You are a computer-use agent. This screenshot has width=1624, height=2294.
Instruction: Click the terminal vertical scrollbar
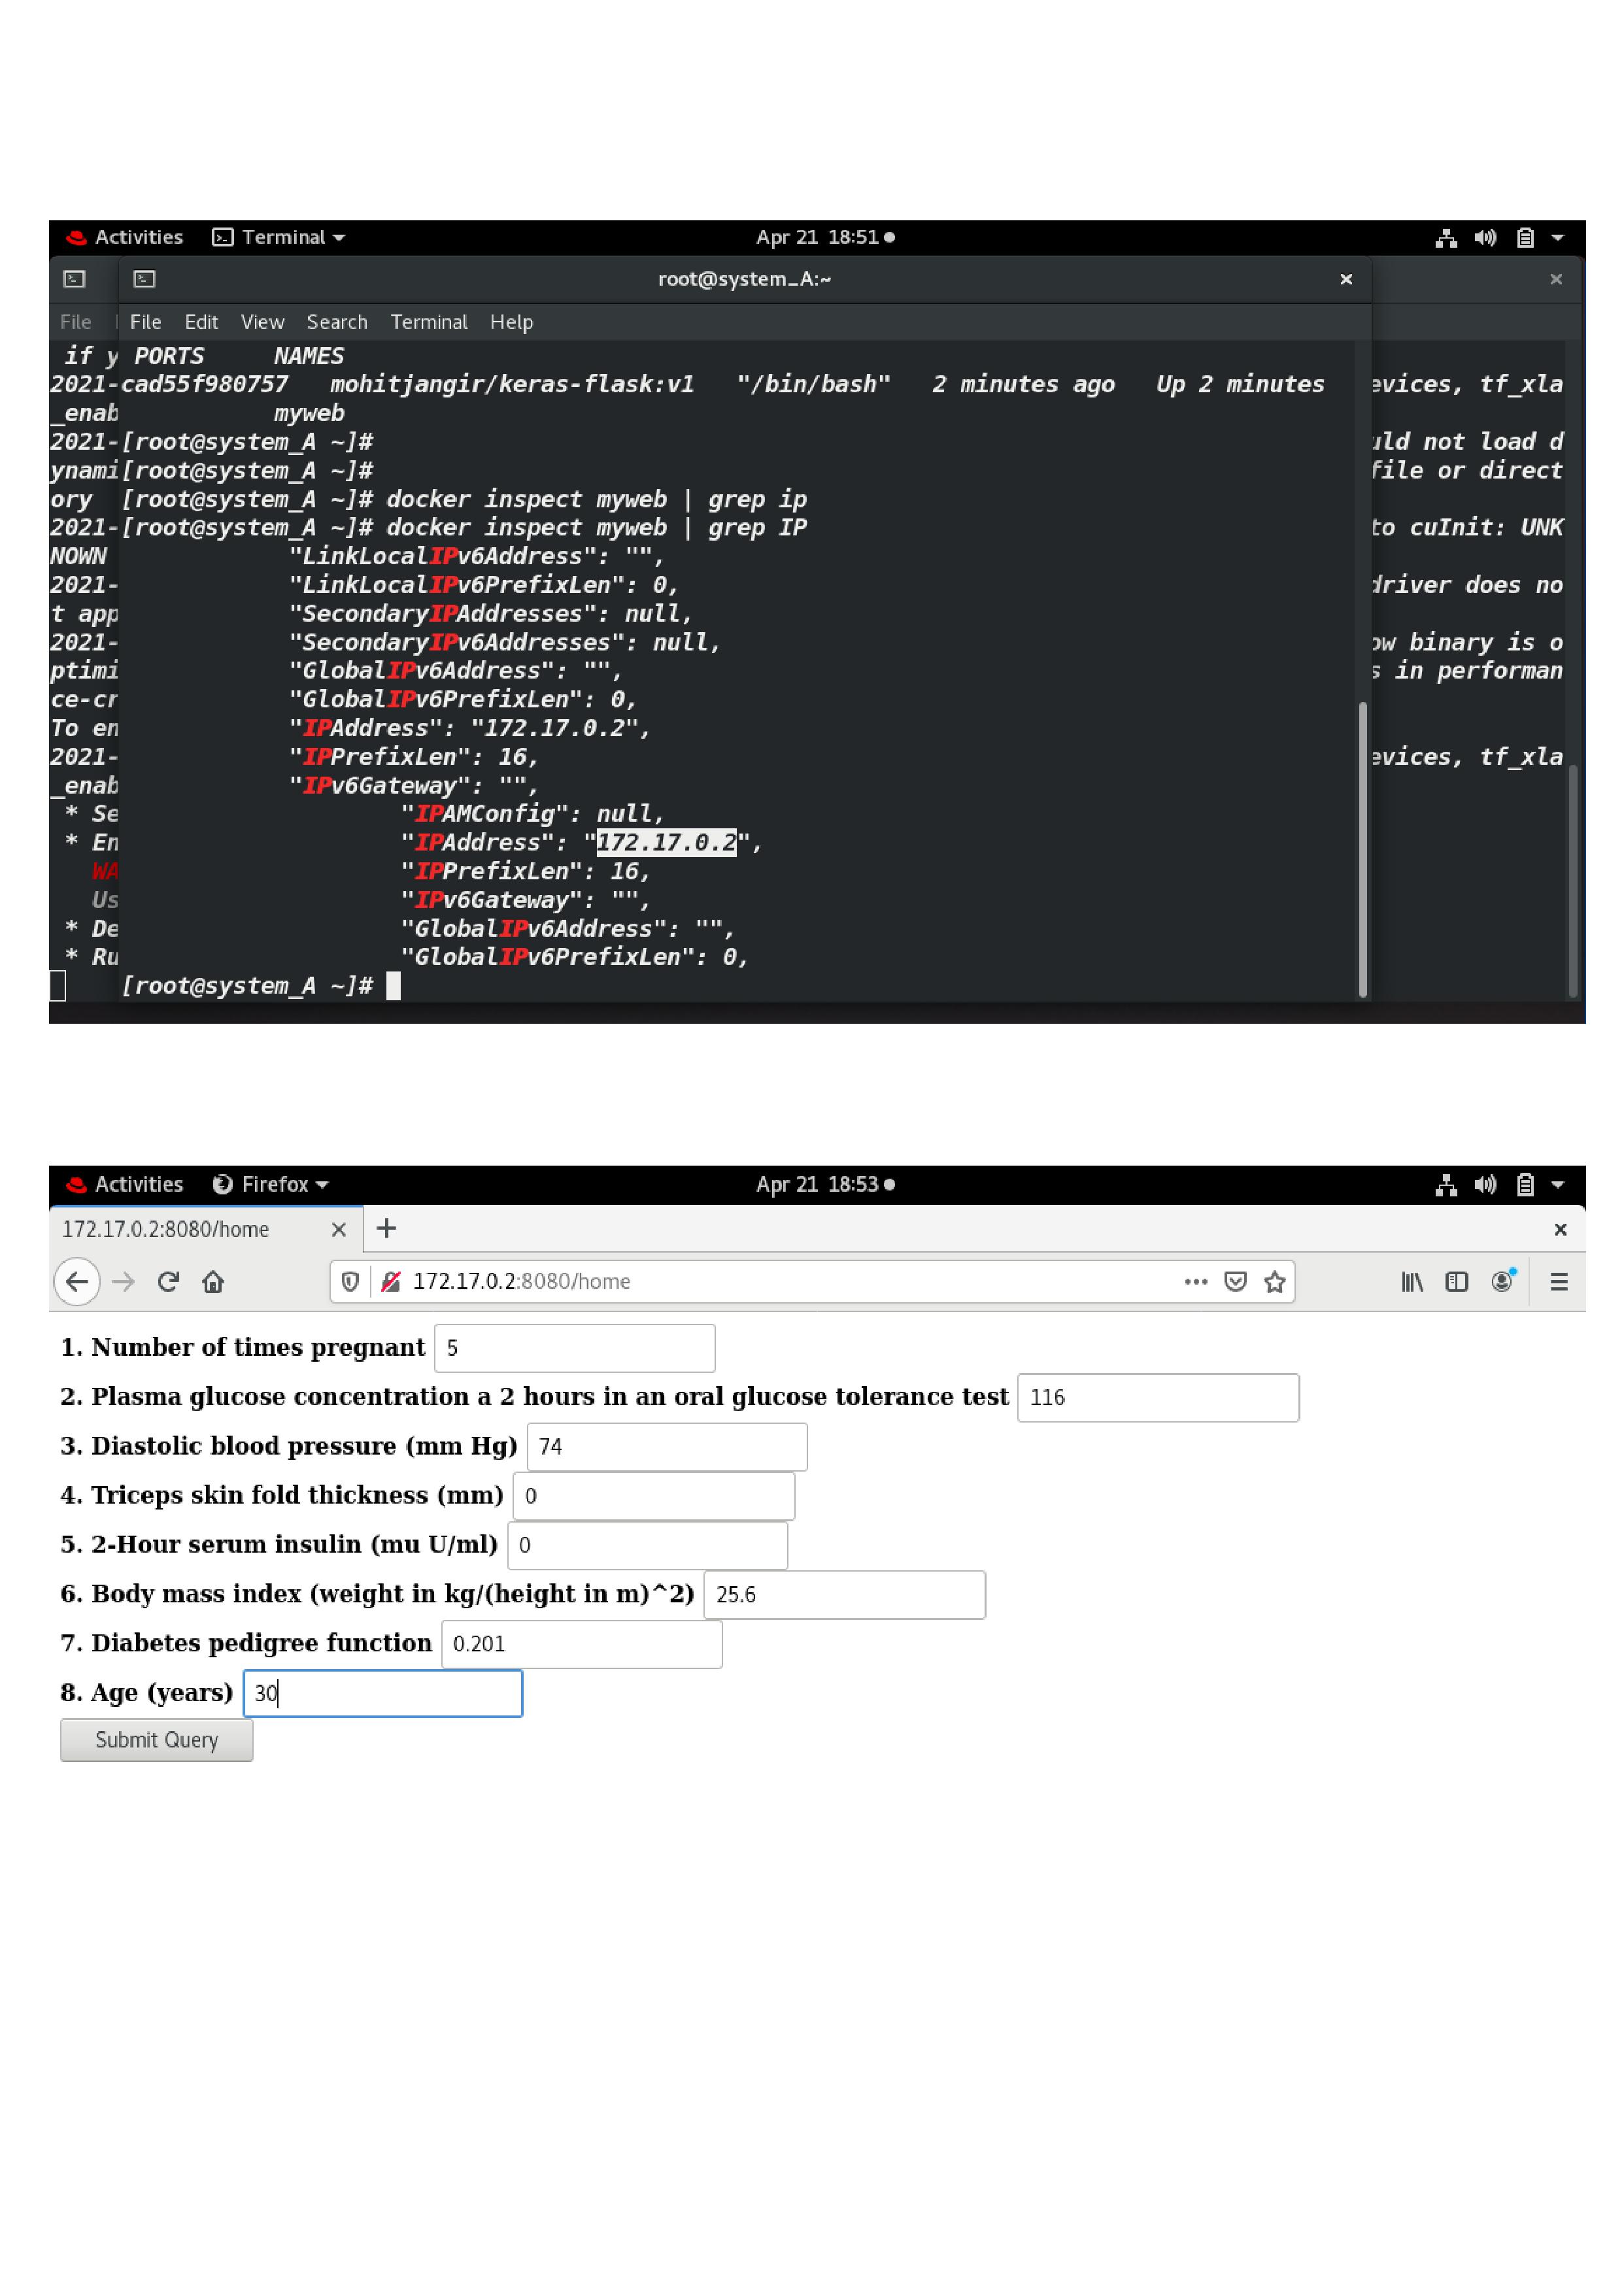[x=1362, y=850]
